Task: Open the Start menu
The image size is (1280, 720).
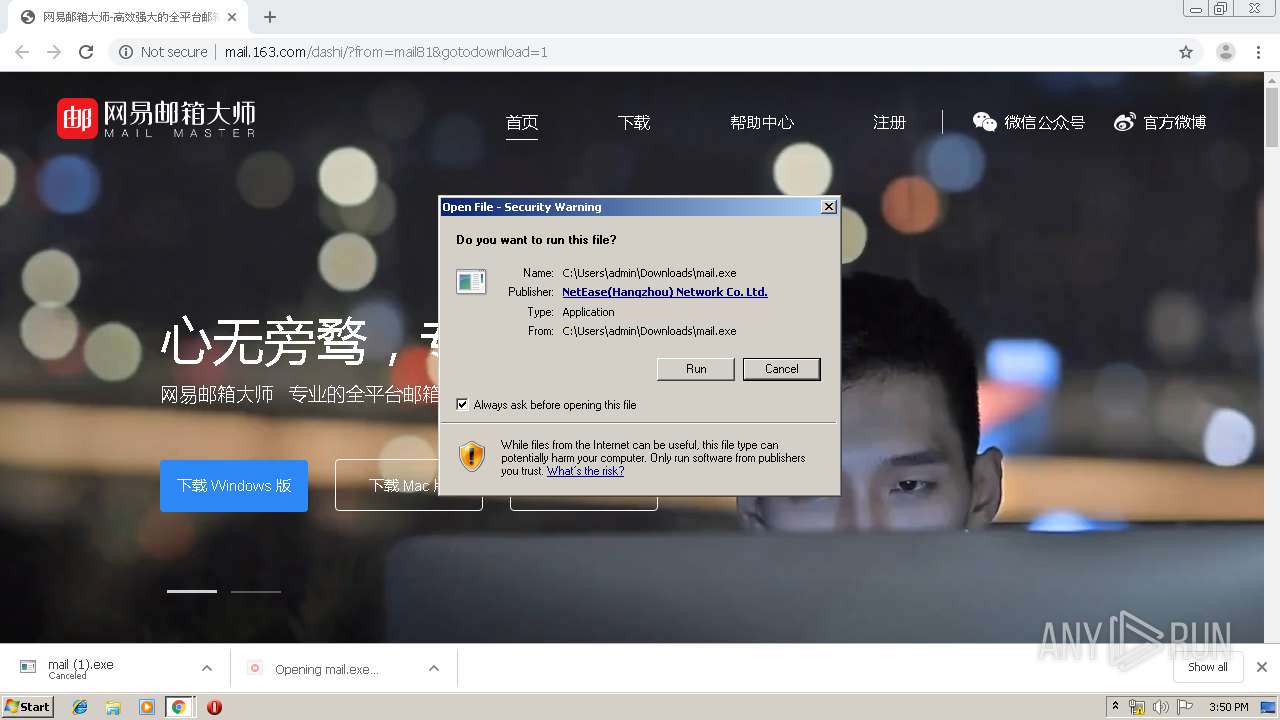Action: [x=27, y=707]
